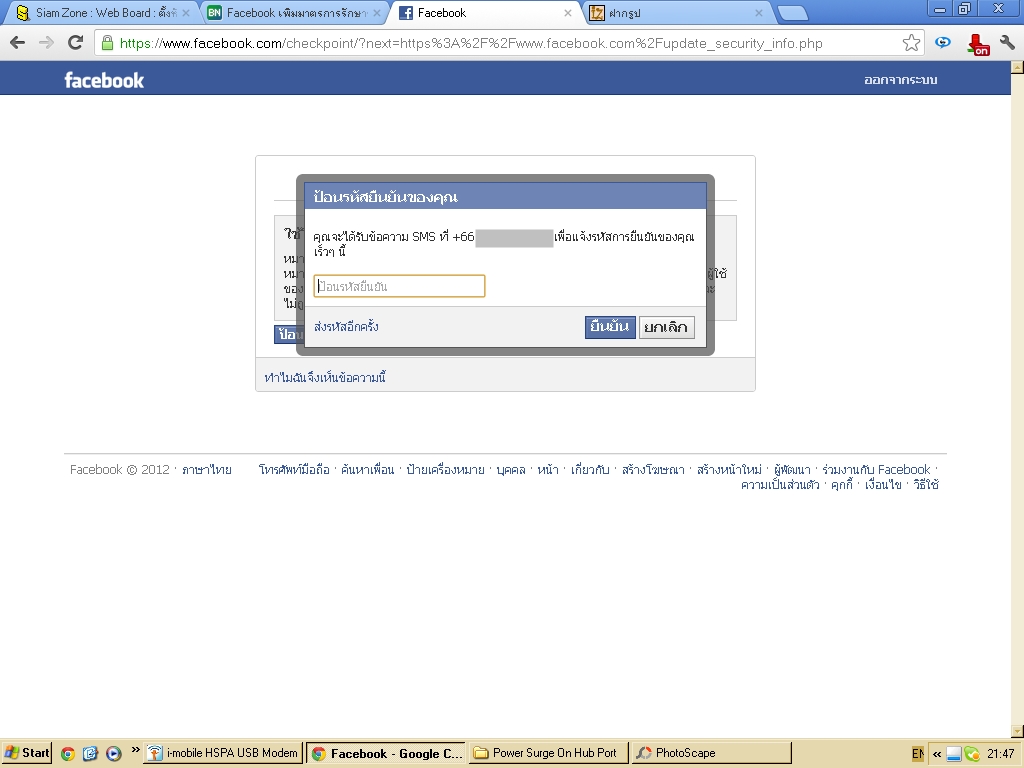The image size is (1024, 768).
Task: Launch Windows Media Player quick launch icon
Action: 114,754
